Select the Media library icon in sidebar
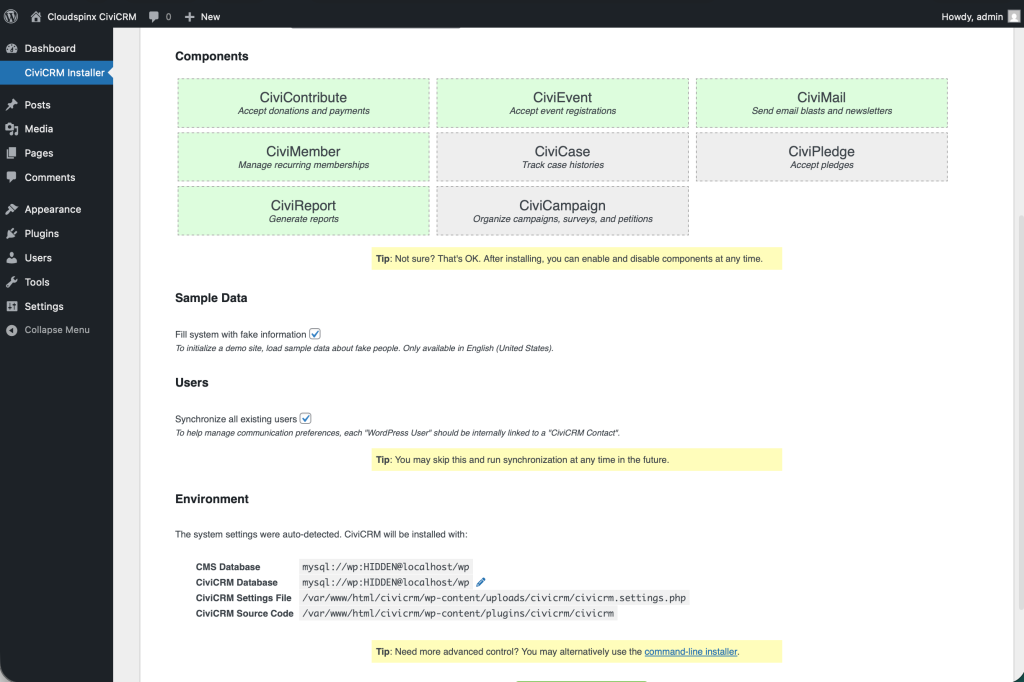1024x682 pixels. [x=14, y=129]
